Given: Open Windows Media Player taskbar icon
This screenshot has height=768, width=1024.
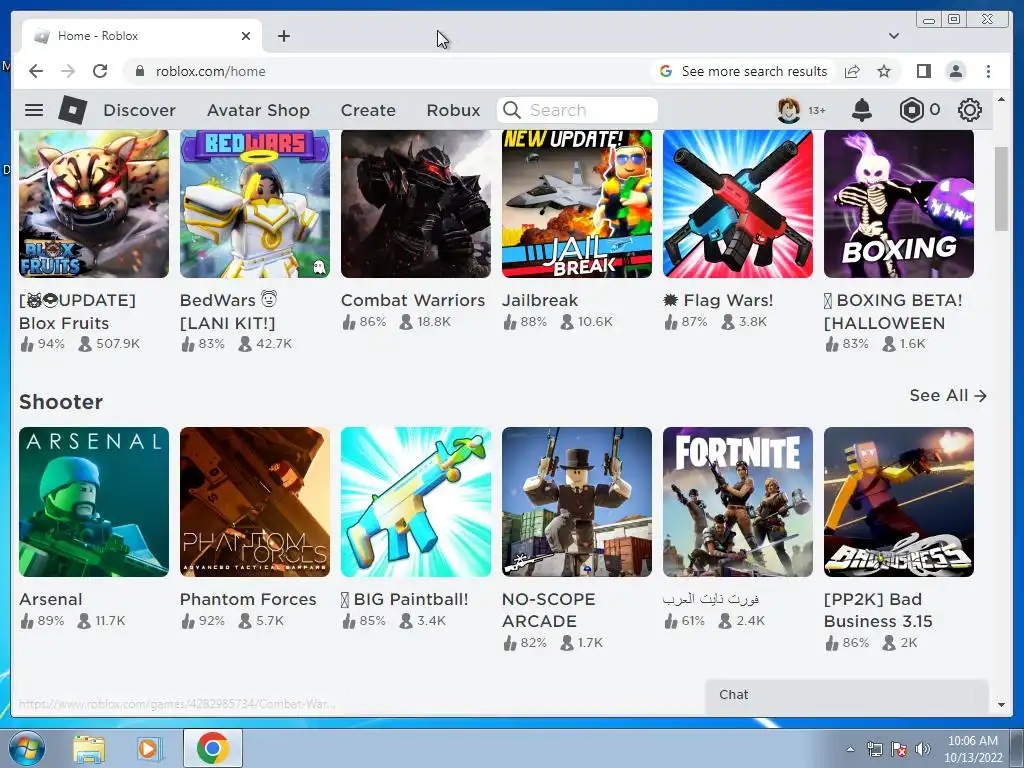Looking at the screenshot, I should (149, 749).
